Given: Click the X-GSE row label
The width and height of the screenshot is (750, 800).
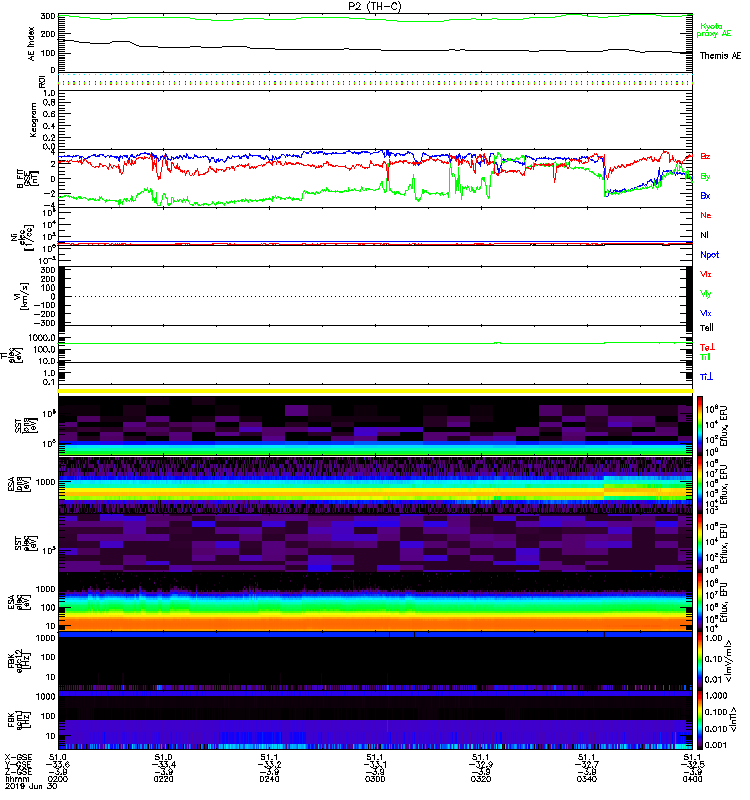Looking at the screenshot, I should 17,757.
